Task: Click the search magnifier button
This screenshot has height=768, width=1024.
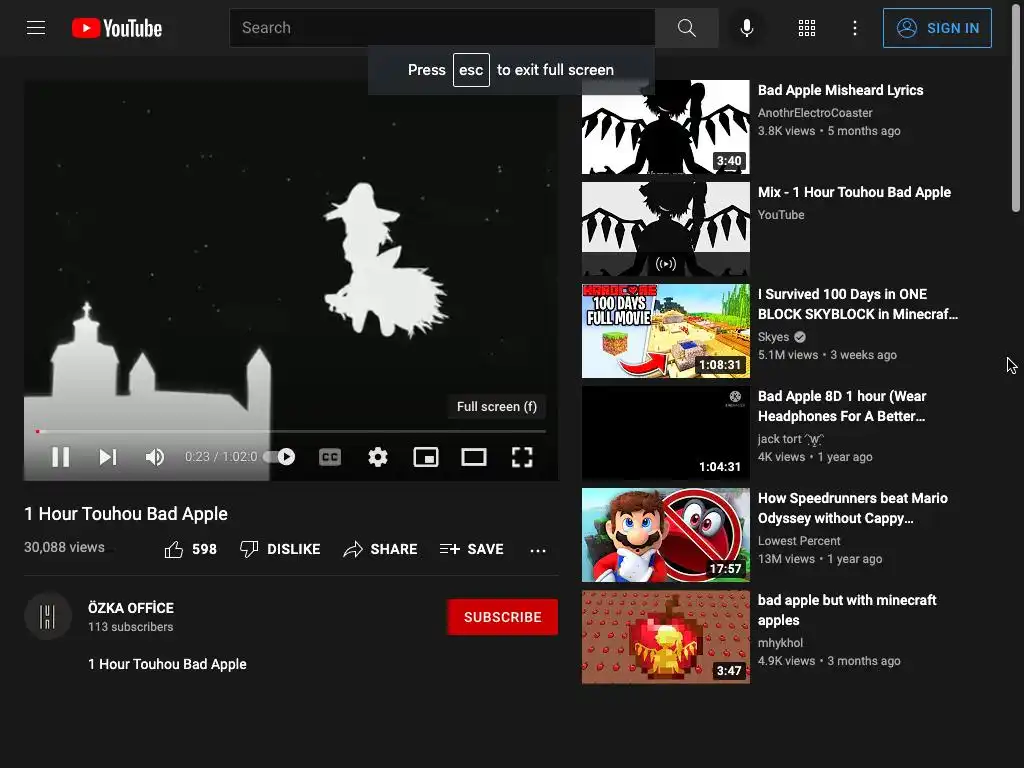Action: pos(686,28)
